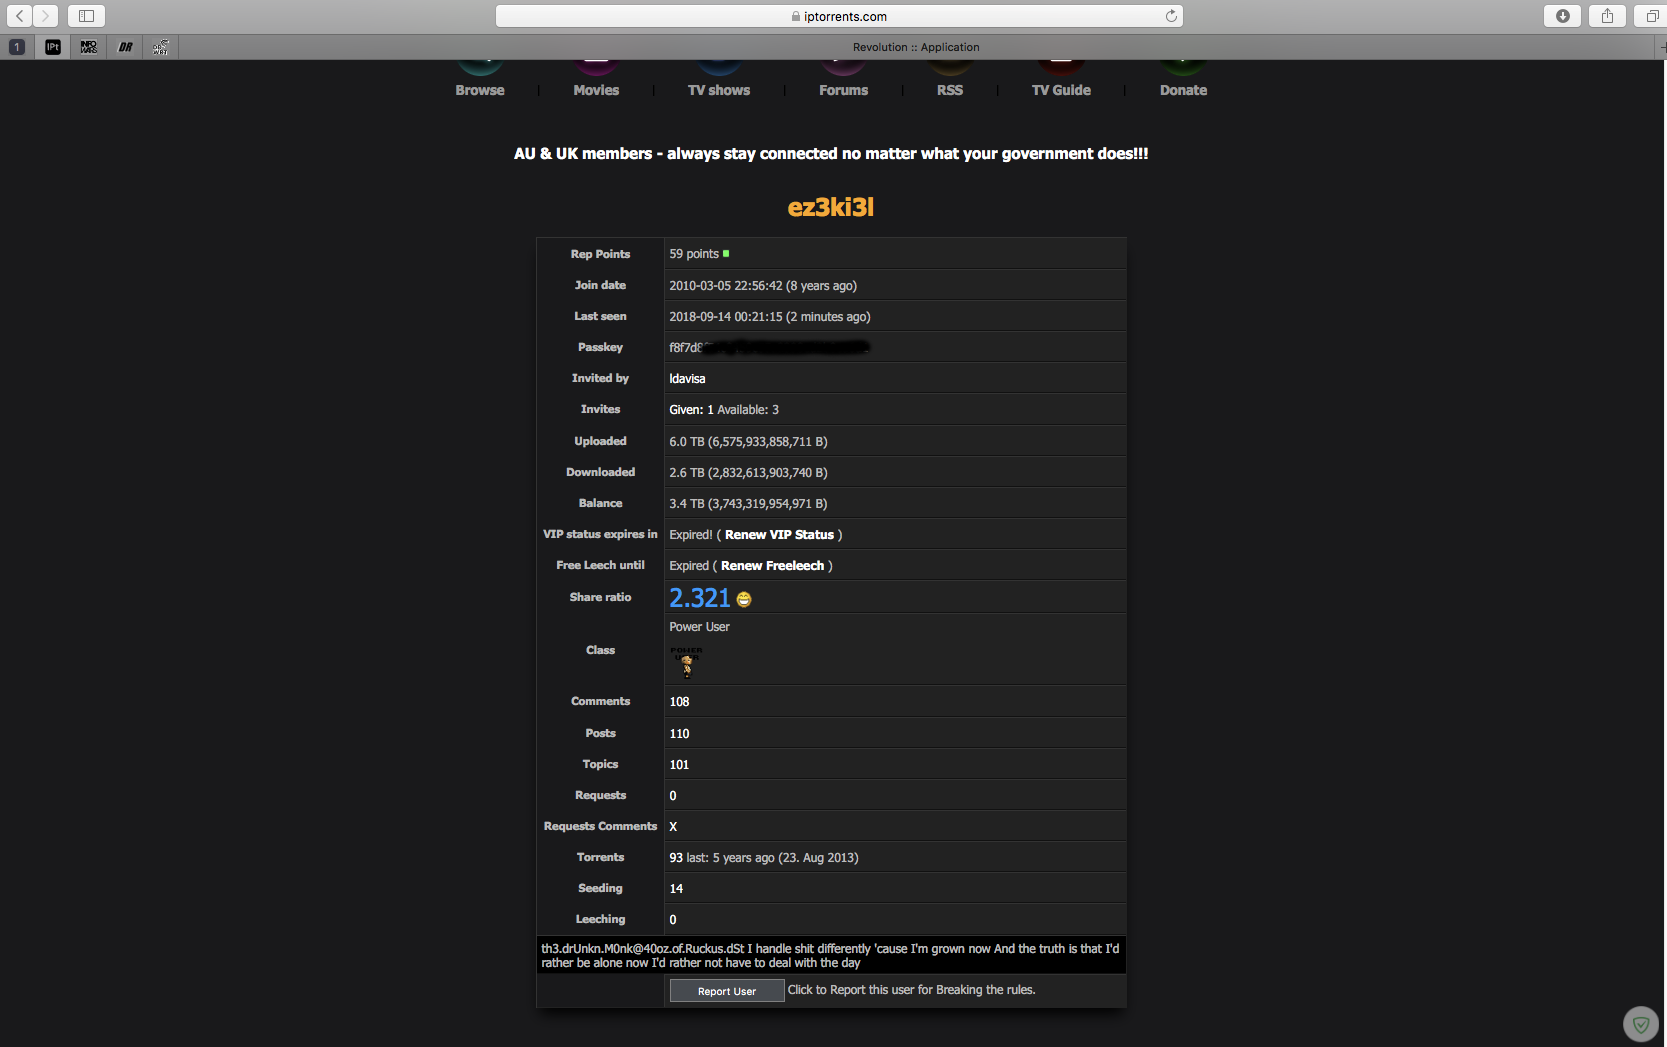
Task: Click the Passkey label
Action: 600,348
